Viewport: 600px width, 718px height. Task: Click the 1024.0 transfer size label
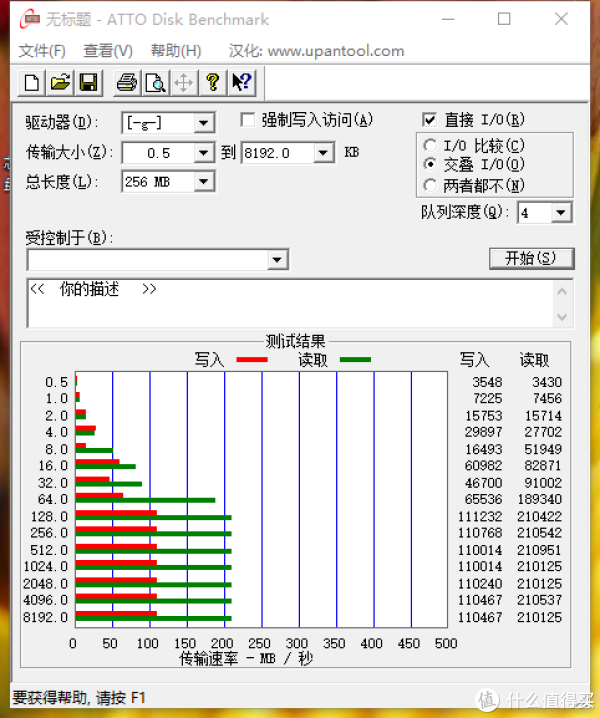[46, 566]
